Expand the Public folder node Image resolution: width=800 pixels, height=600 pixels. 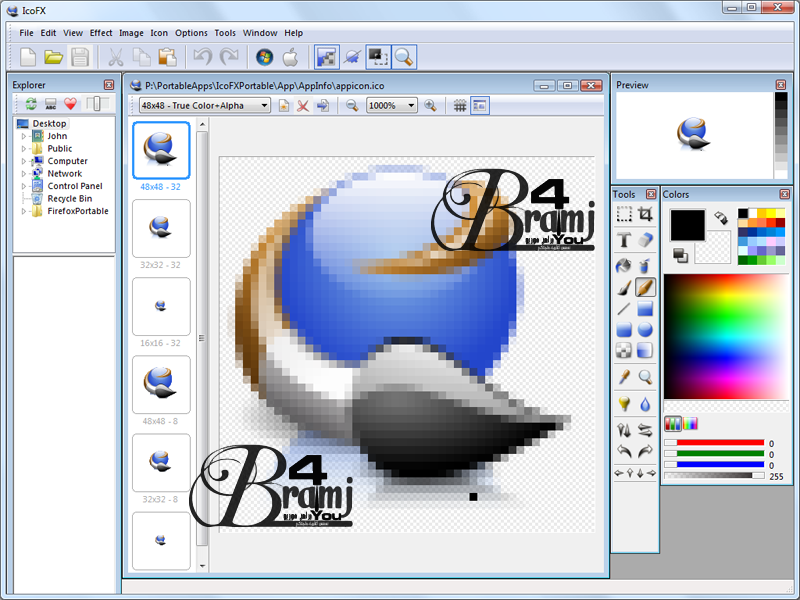[23, 148]
